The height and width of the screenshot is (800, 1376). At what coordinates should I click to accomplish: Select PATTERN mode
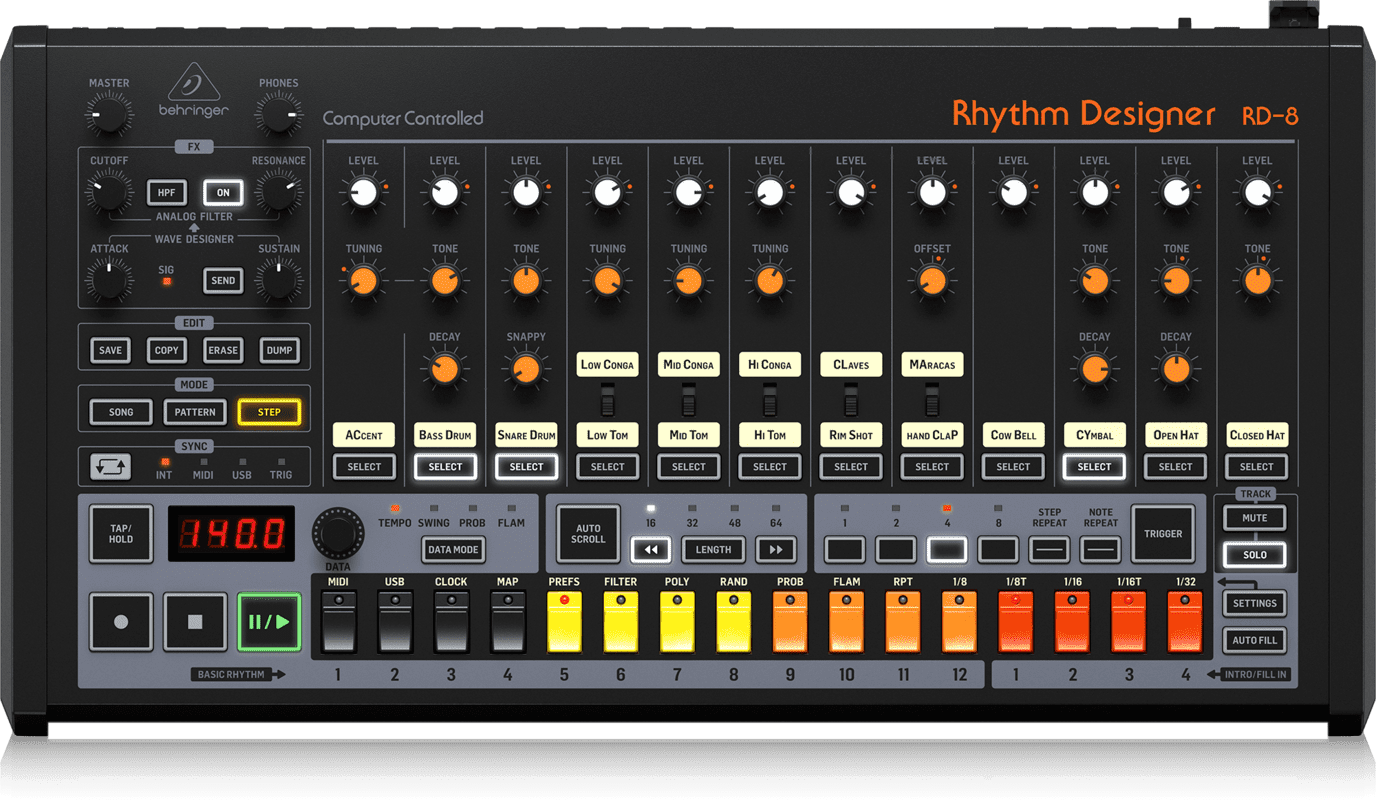pos(195,412)
